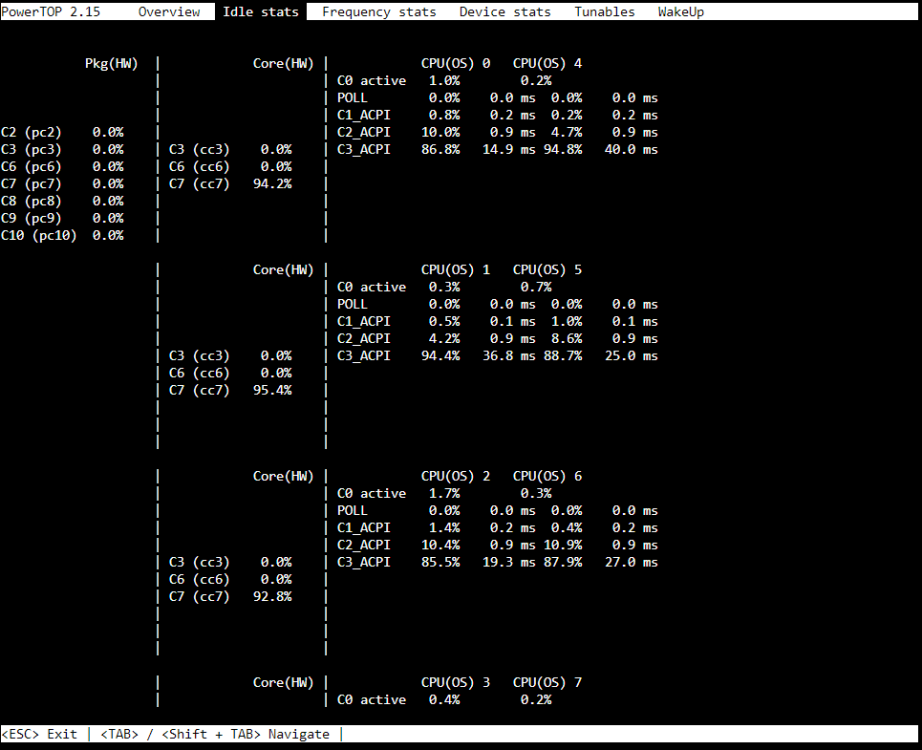Click the 94.2% C7 (cc7) core value

click(272, 184)
